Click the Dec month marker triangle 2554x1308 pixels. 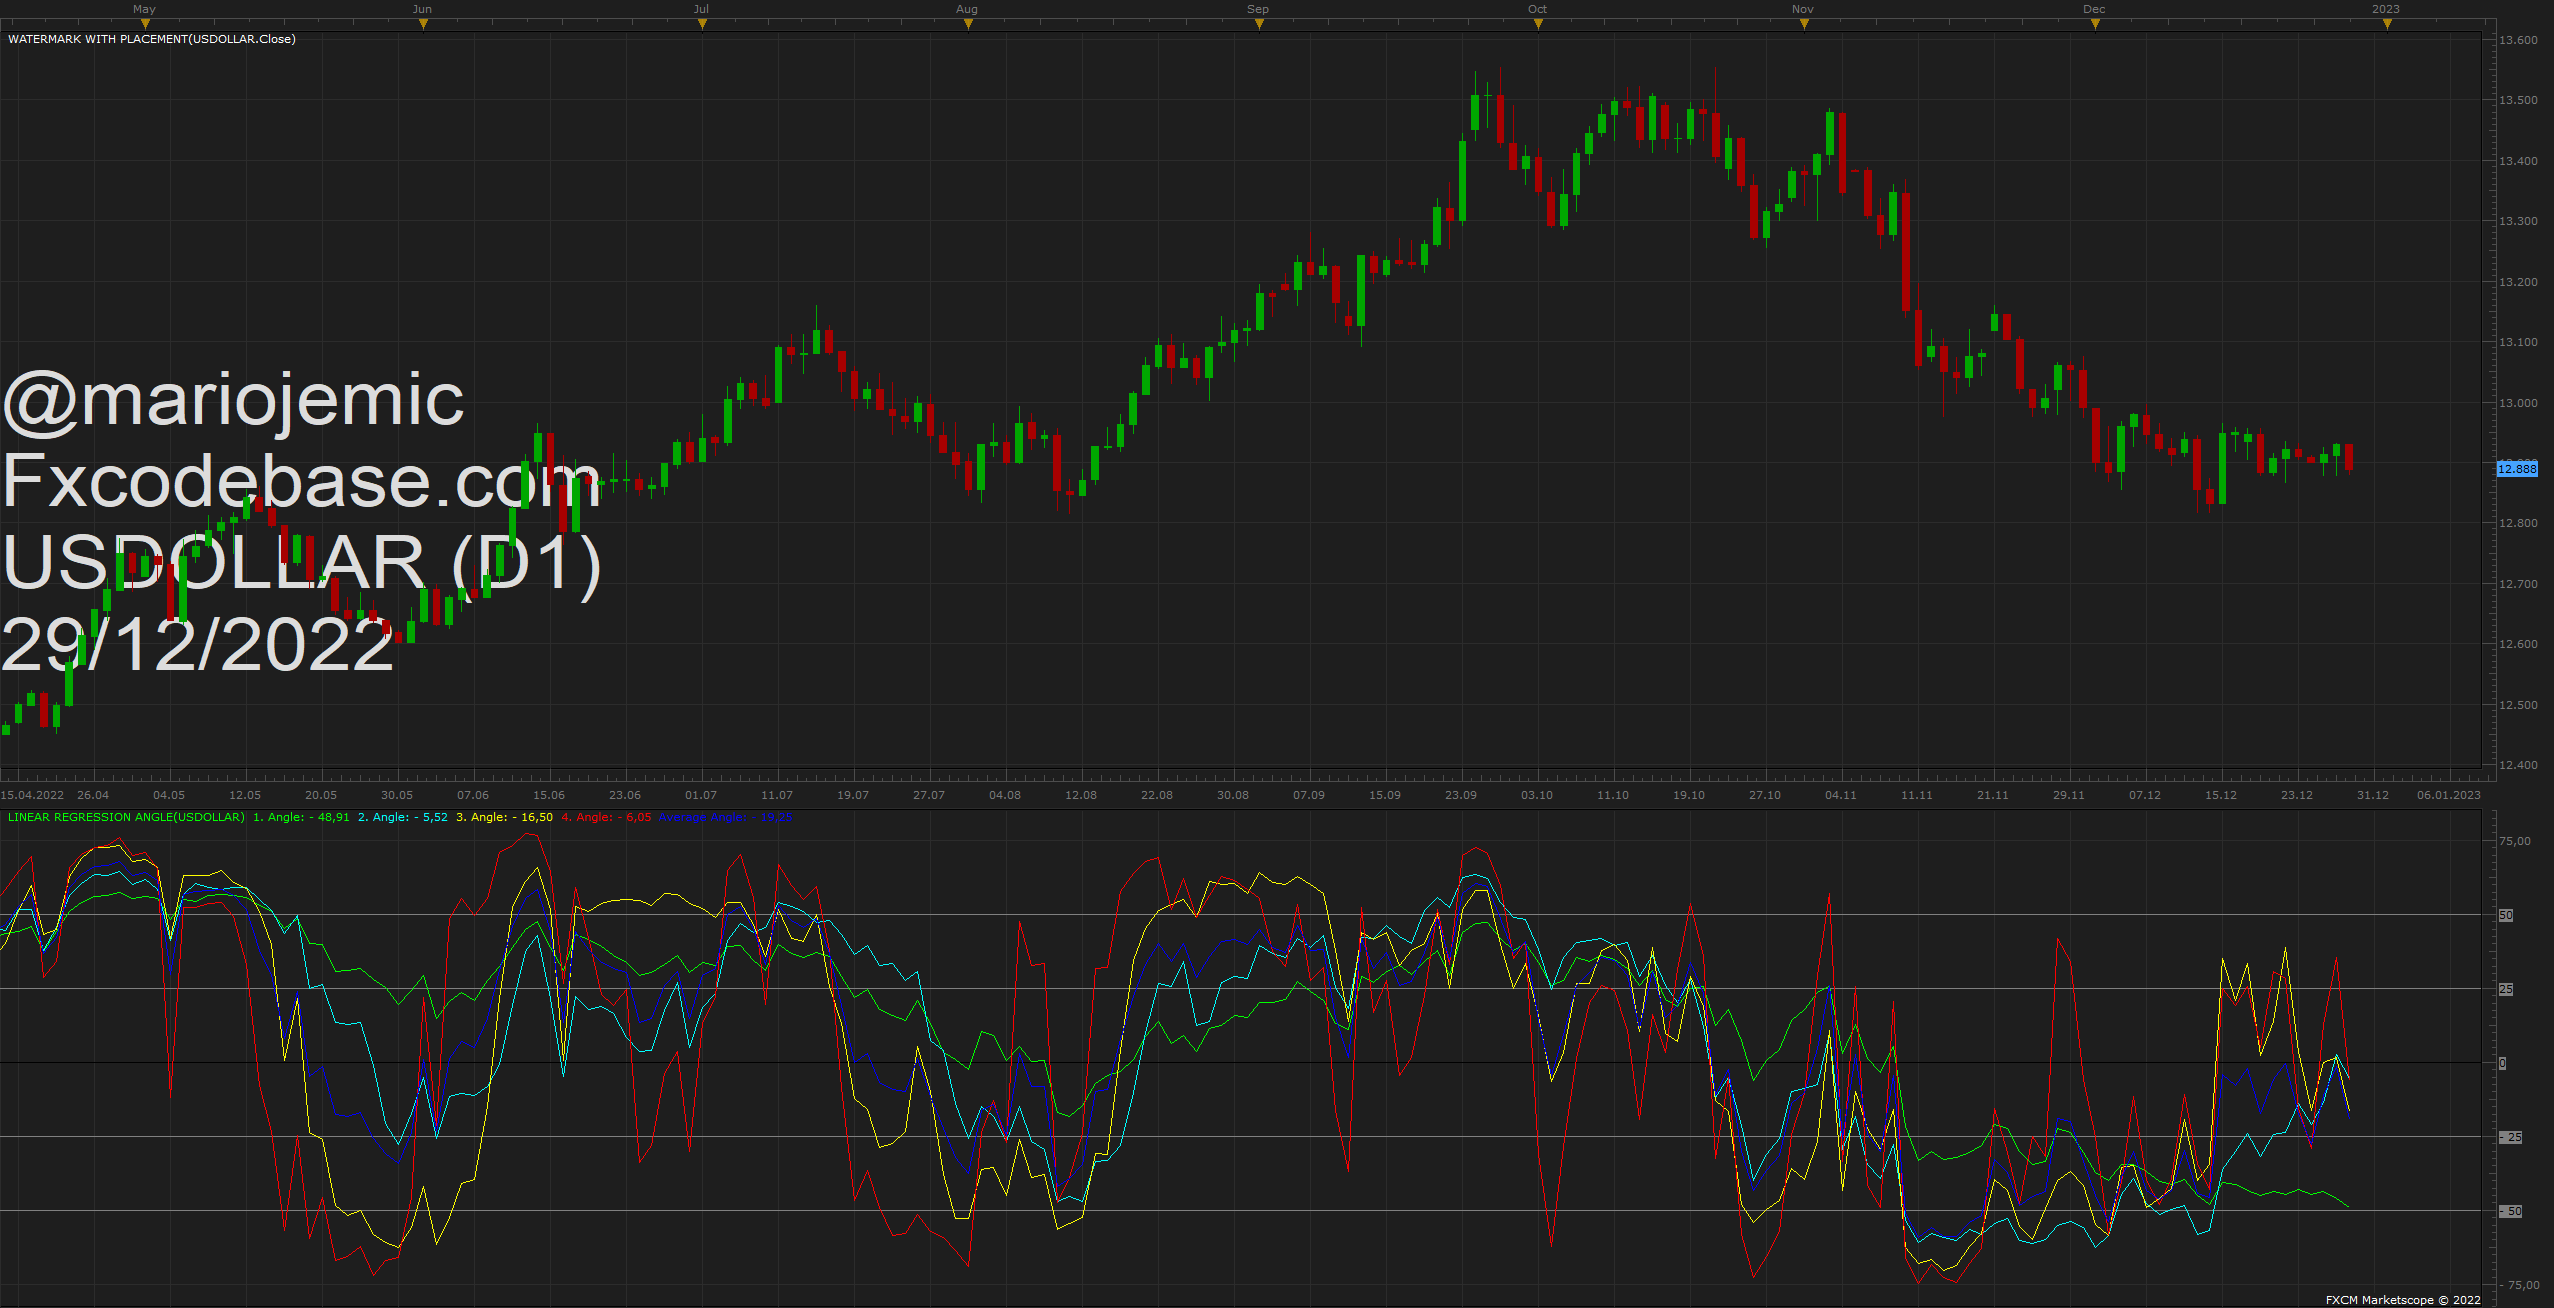point(2095,24)
